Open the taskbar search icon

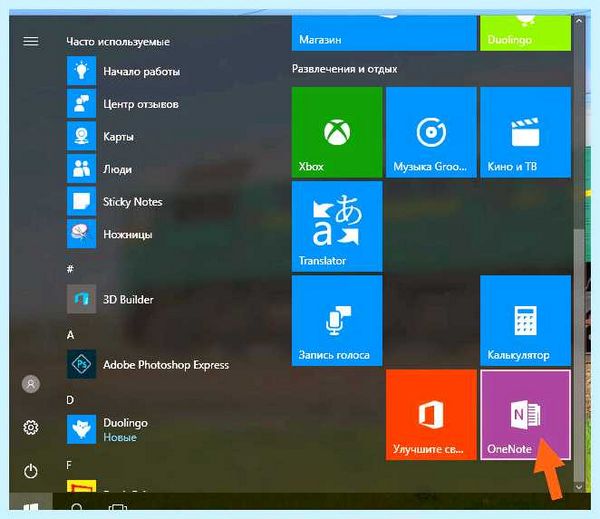point(77,506)
